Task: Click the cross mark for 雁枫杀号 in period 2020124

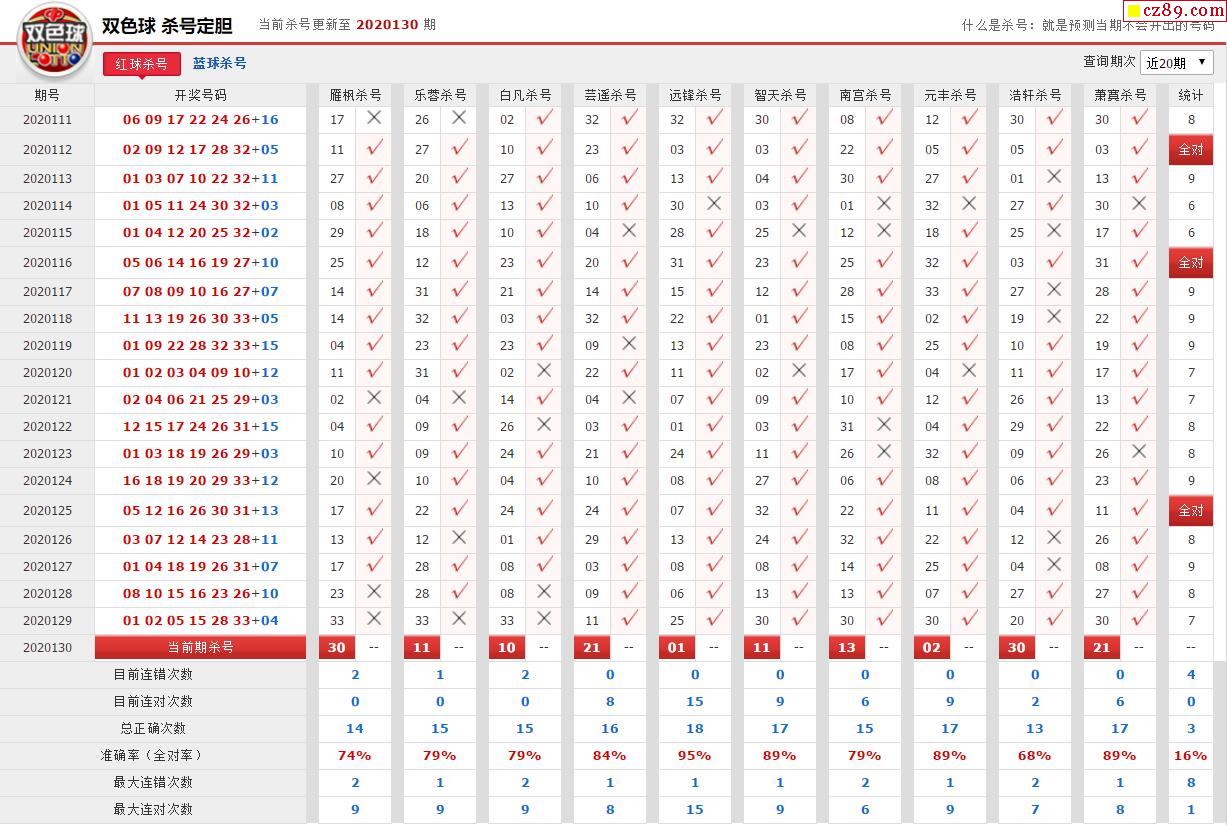Action: (374, 479)
